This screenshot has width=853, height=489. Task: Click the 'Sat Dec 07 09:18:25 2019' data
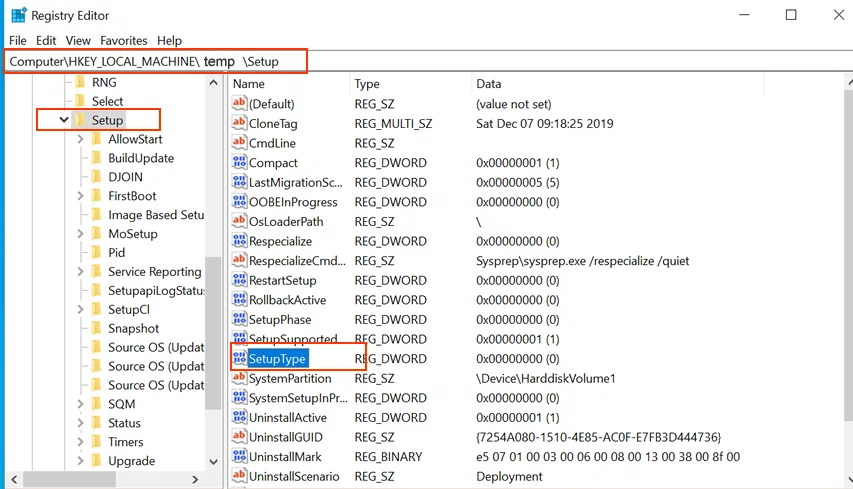click(545, 123)
